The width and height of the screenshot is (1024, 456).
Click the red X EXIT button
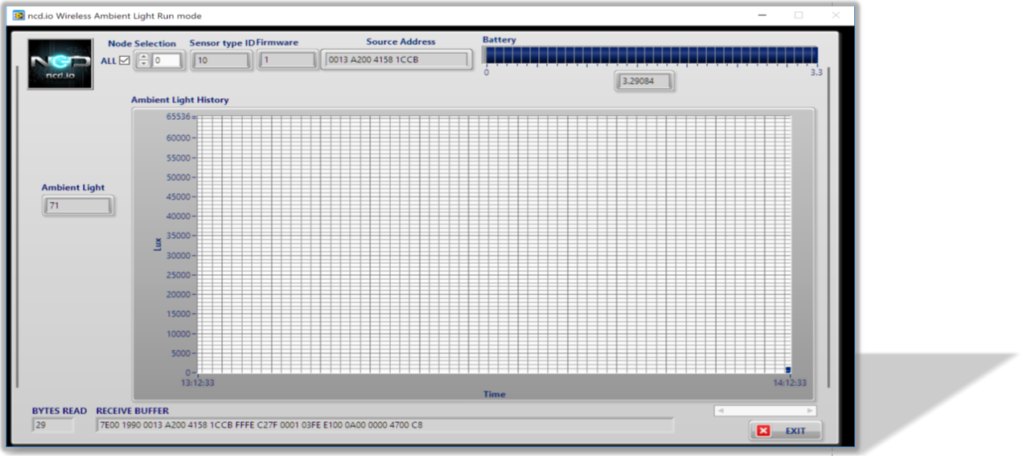pyautogui.click(x=786, y=431)
